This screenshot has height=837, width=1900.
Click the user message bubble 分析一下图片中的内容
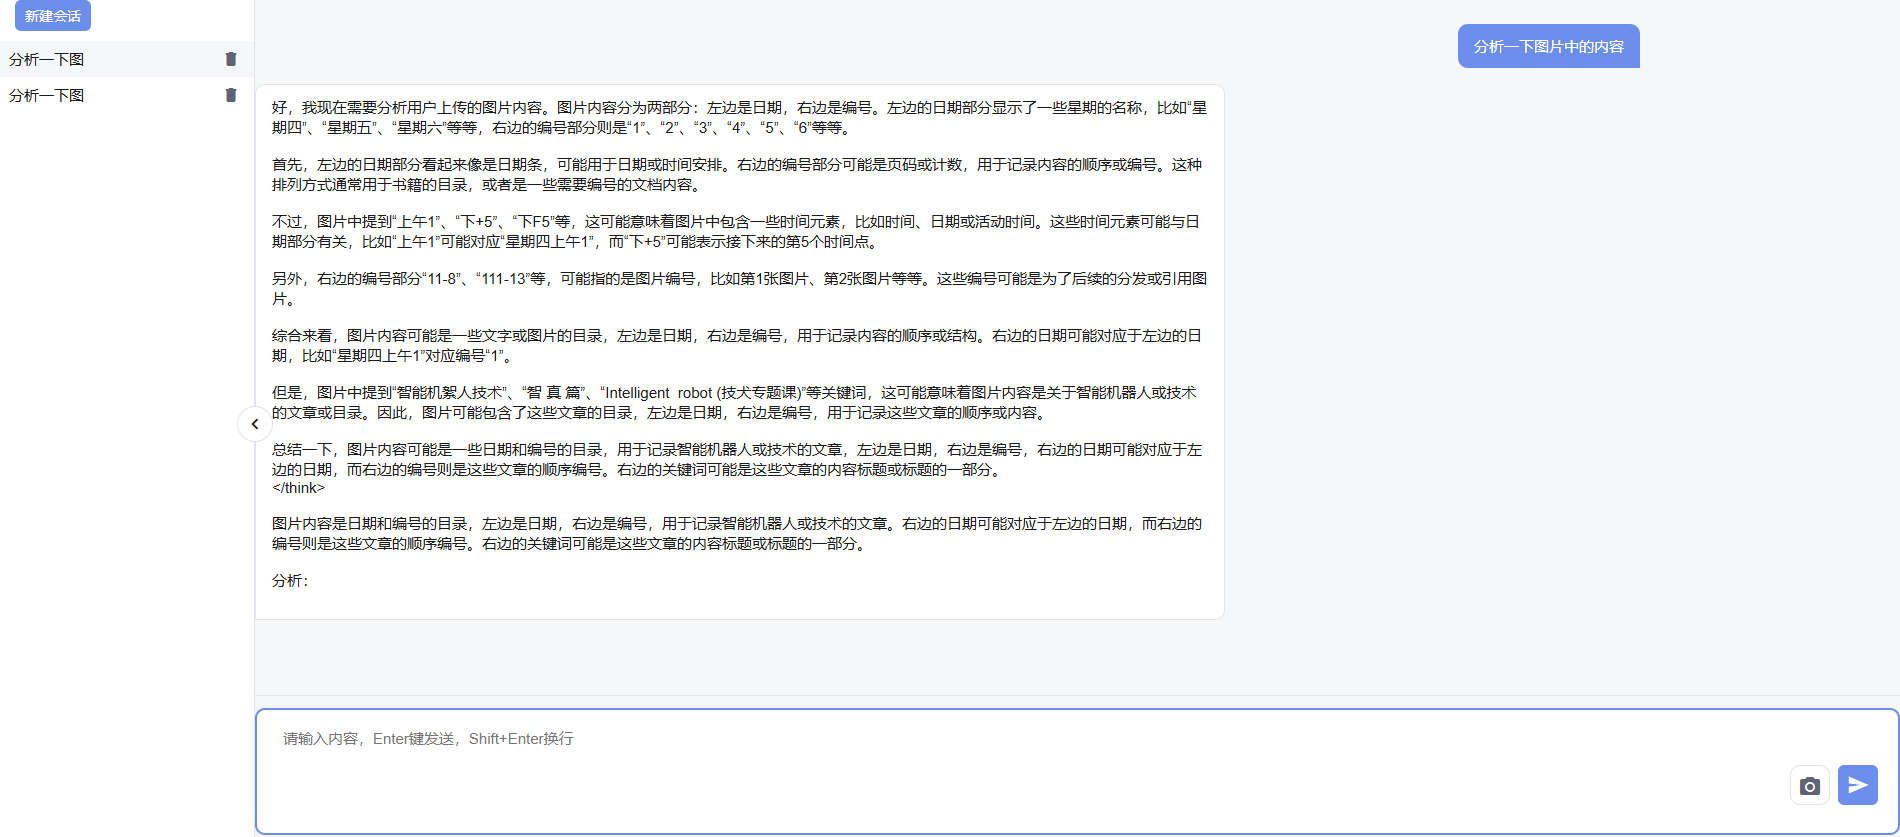(x=1548, y=47)
